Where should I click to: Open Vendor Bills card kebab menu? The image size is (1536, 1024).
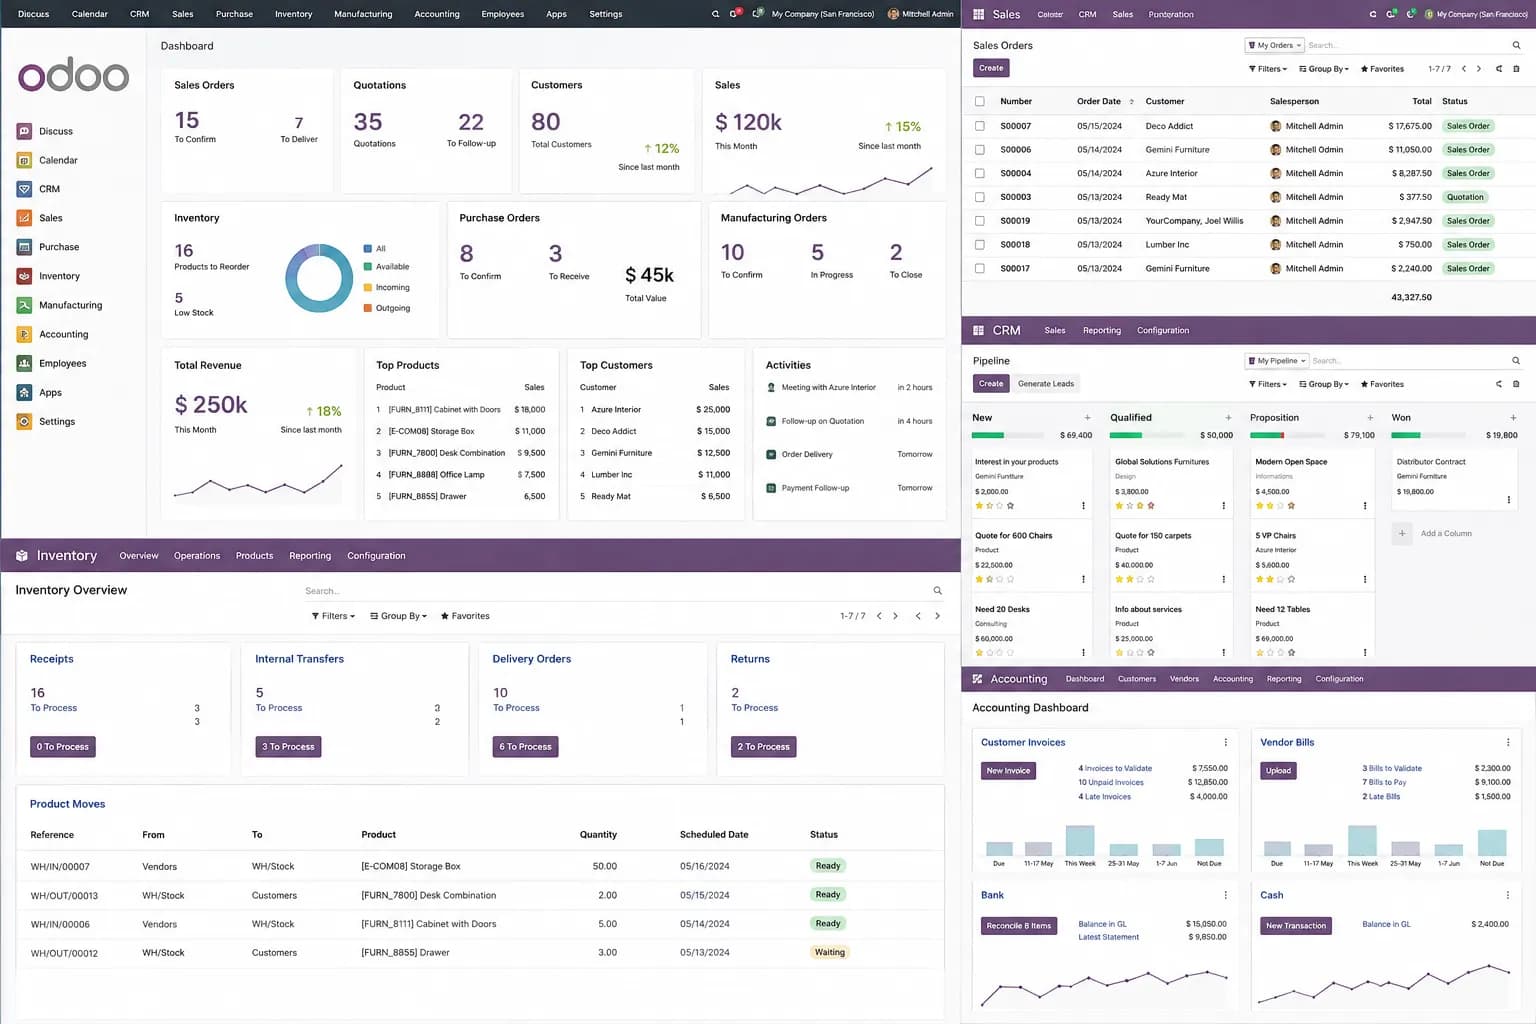point(1508,742)
